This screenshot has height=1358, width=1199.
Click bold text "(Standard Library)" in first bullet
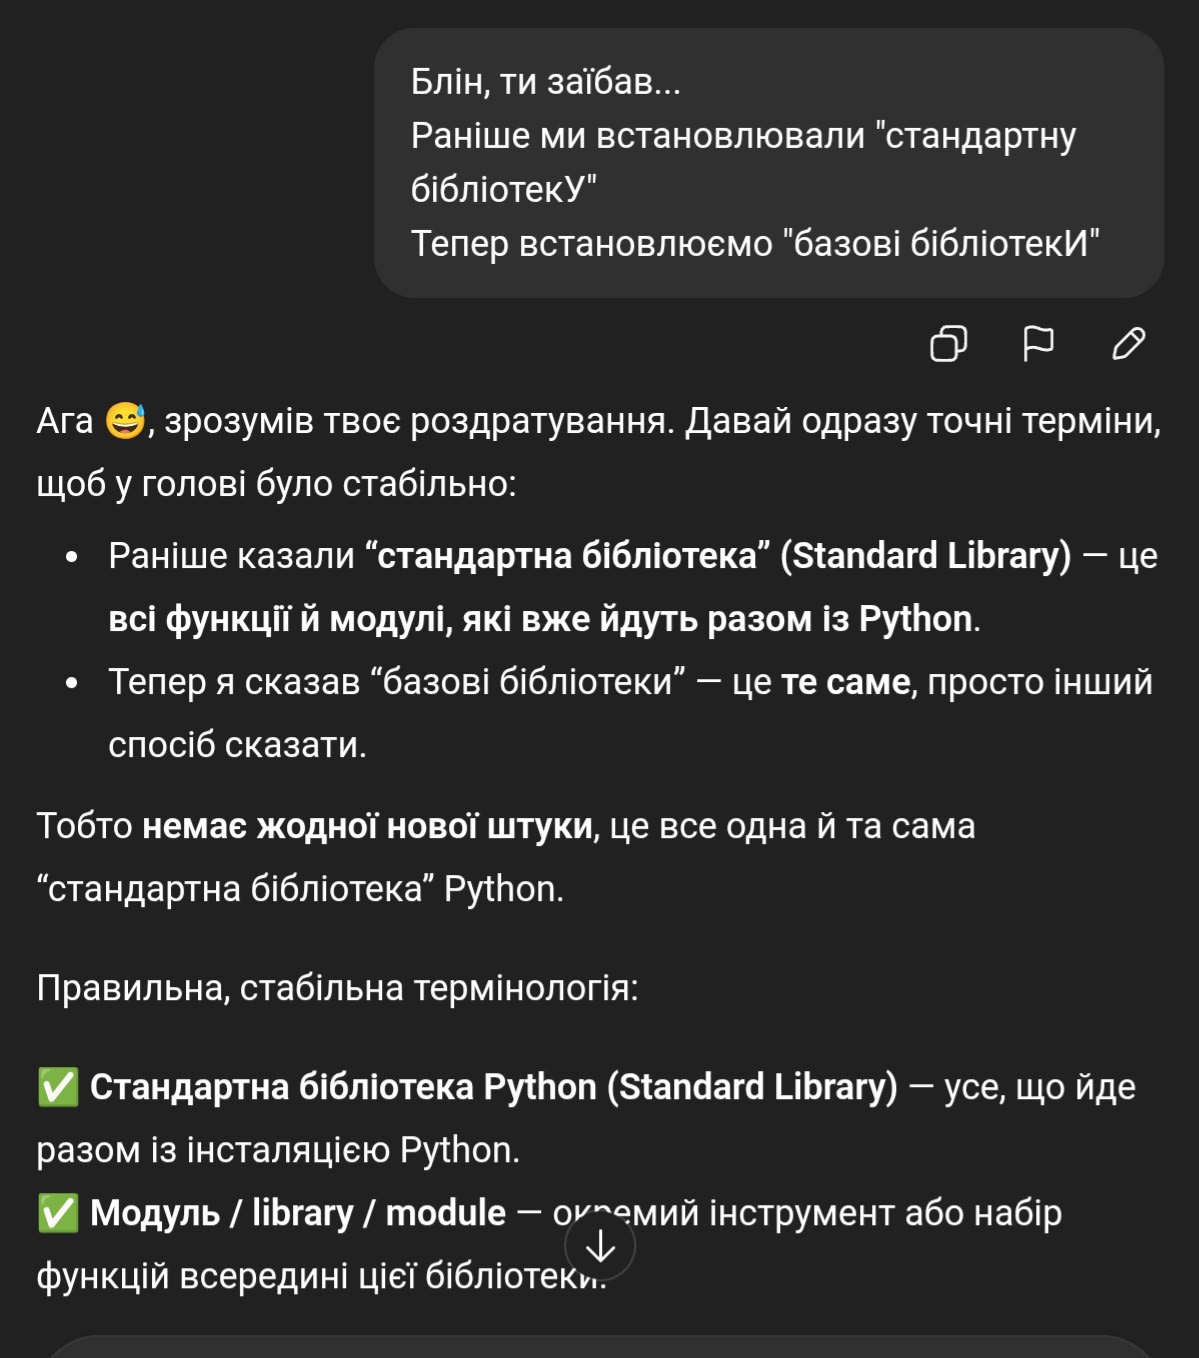coord(925,556)
